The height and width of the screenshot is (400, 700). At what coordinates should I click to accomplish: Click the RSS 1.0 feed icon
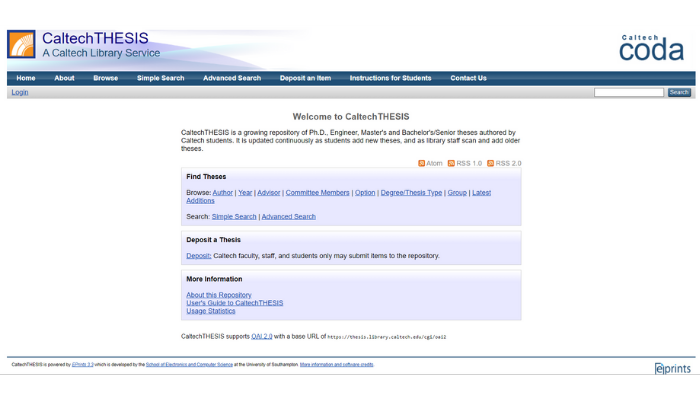(451, 163)
